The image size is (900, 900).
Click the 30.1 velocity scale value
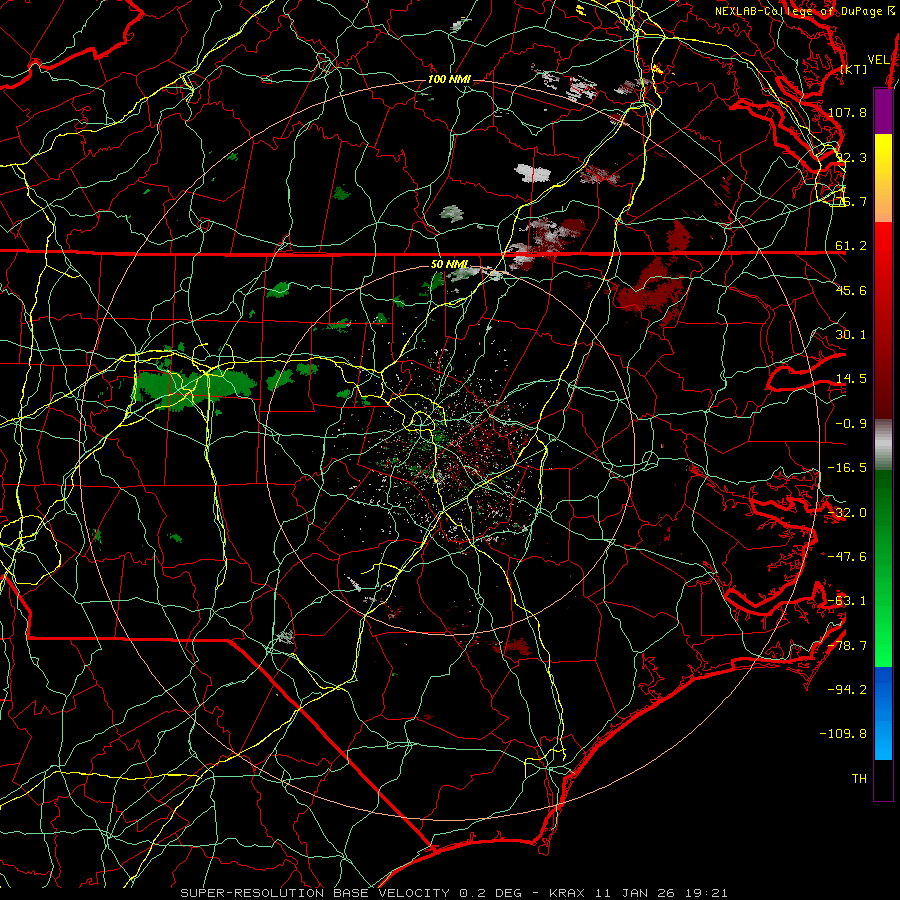point(851,335)
